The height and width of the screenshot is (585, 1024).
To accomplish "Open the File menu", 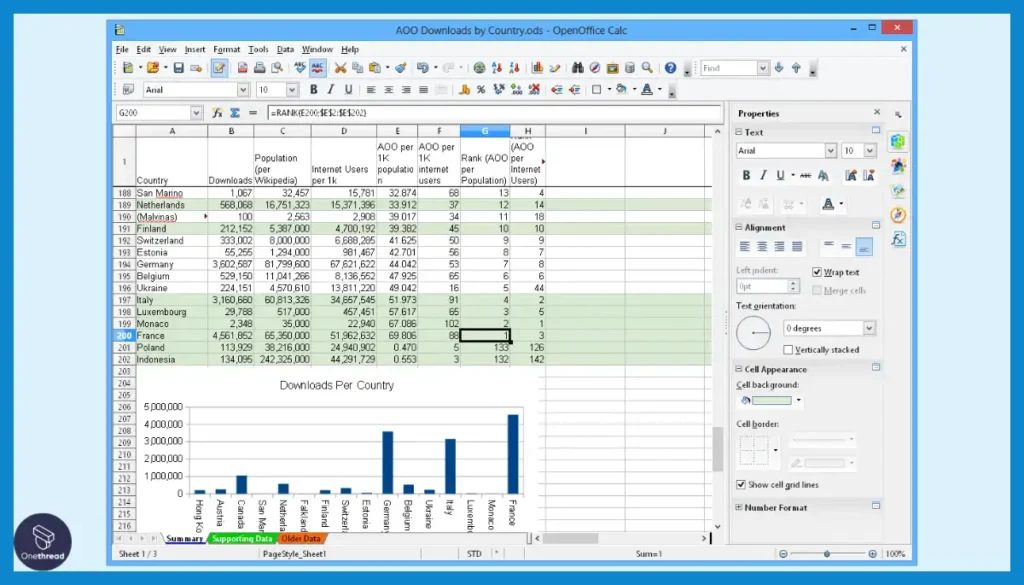I will coord(122,50).
